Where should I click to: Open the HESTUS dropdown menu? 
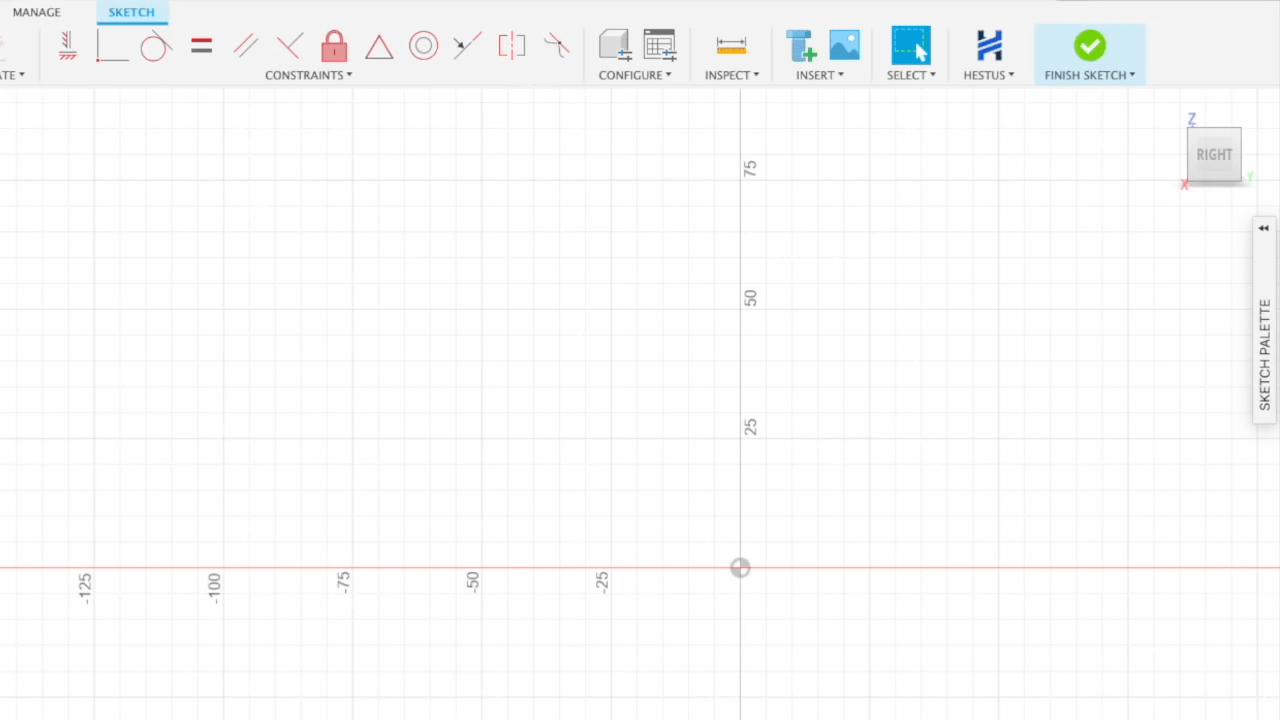coord(989,75)
